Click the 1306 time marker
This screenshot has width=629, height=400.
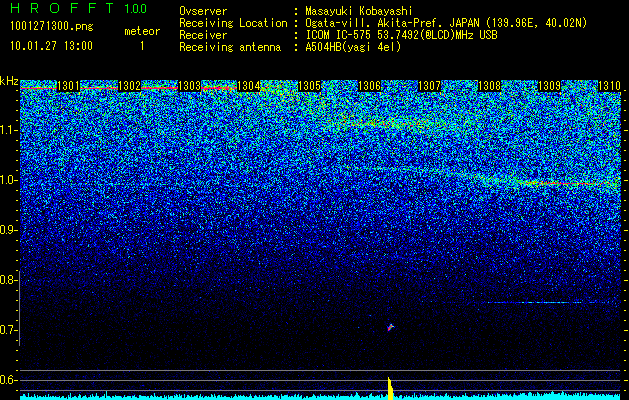point(369,86)
